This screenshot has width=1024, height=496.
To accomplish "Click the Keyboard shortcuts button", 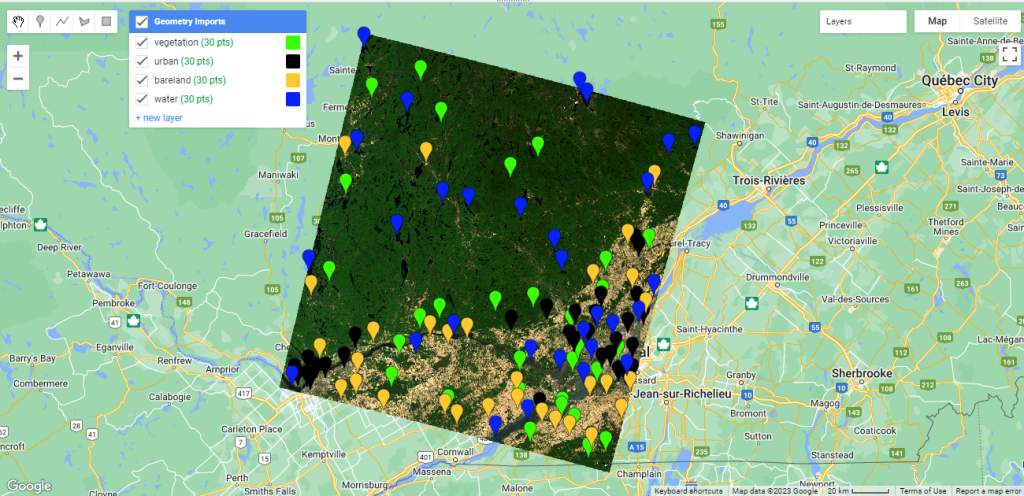I will [690, 491].
